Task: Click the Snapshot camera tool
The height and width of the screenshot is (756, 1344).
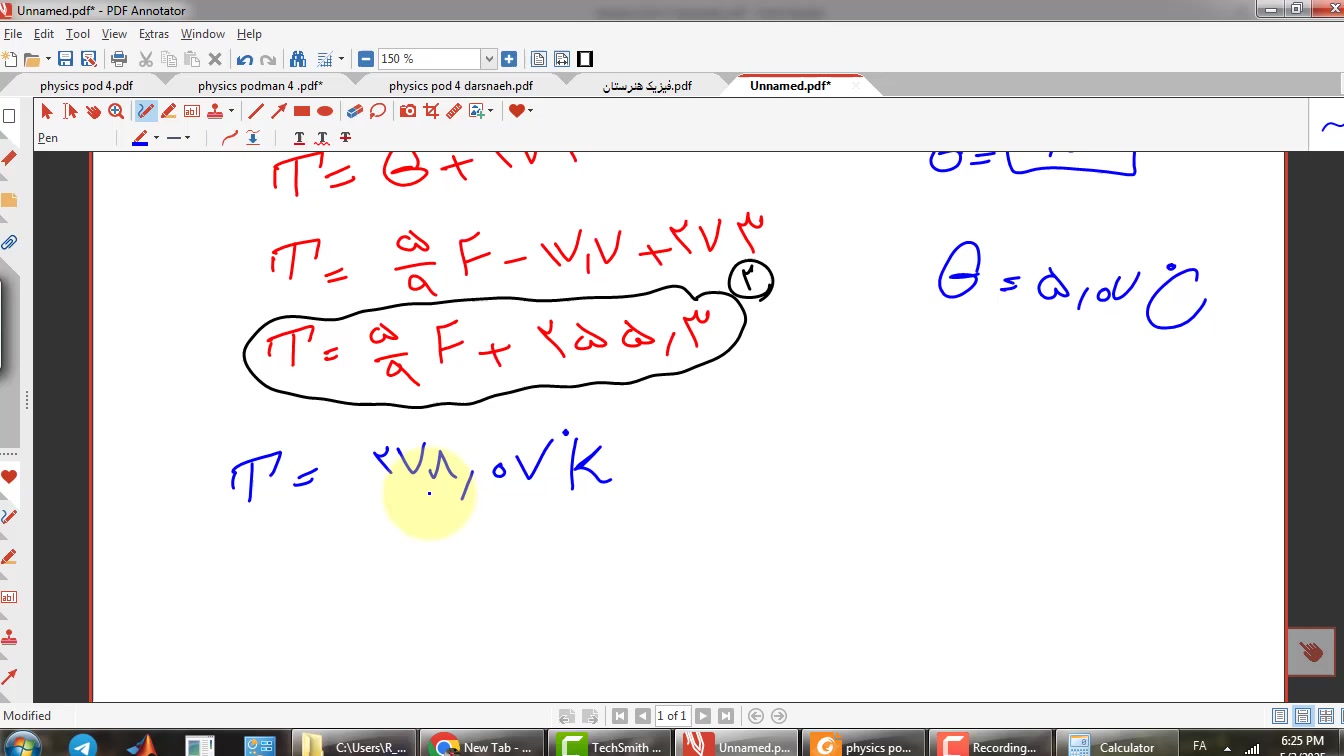Action: pyautogui.click(x=408, y=111)
